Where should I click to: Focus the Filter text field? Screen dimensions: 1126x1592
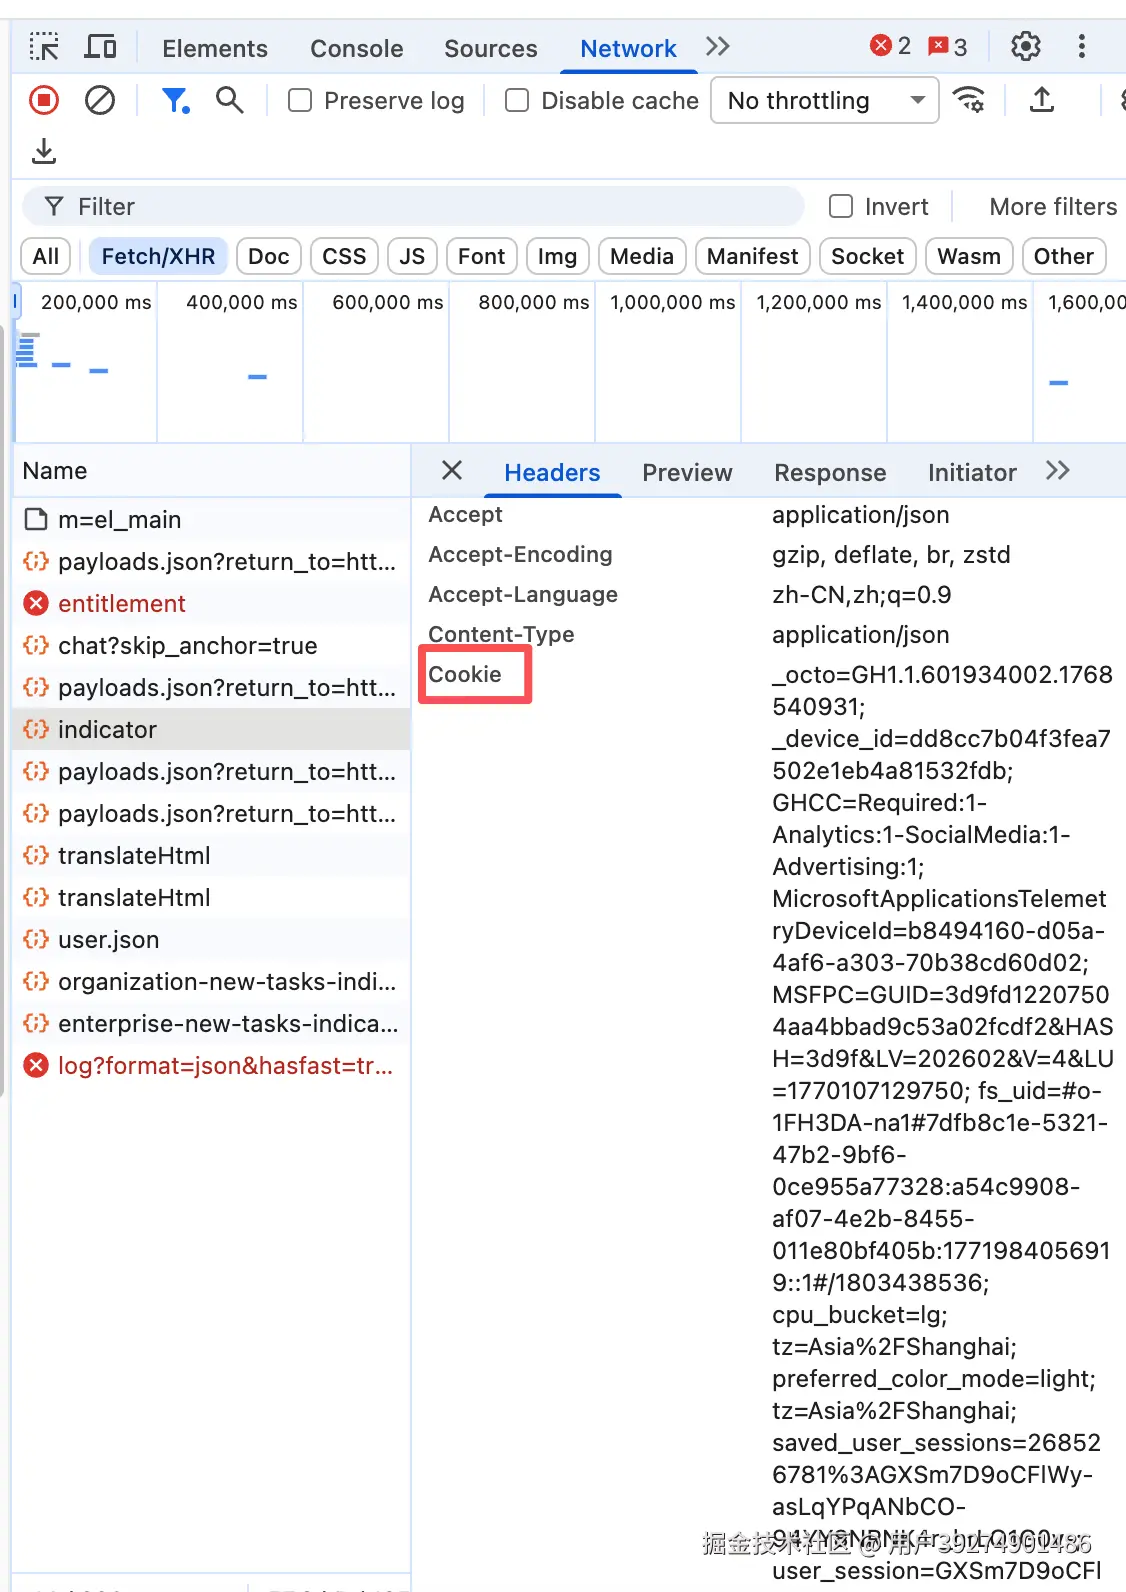(x=412, y=207)
